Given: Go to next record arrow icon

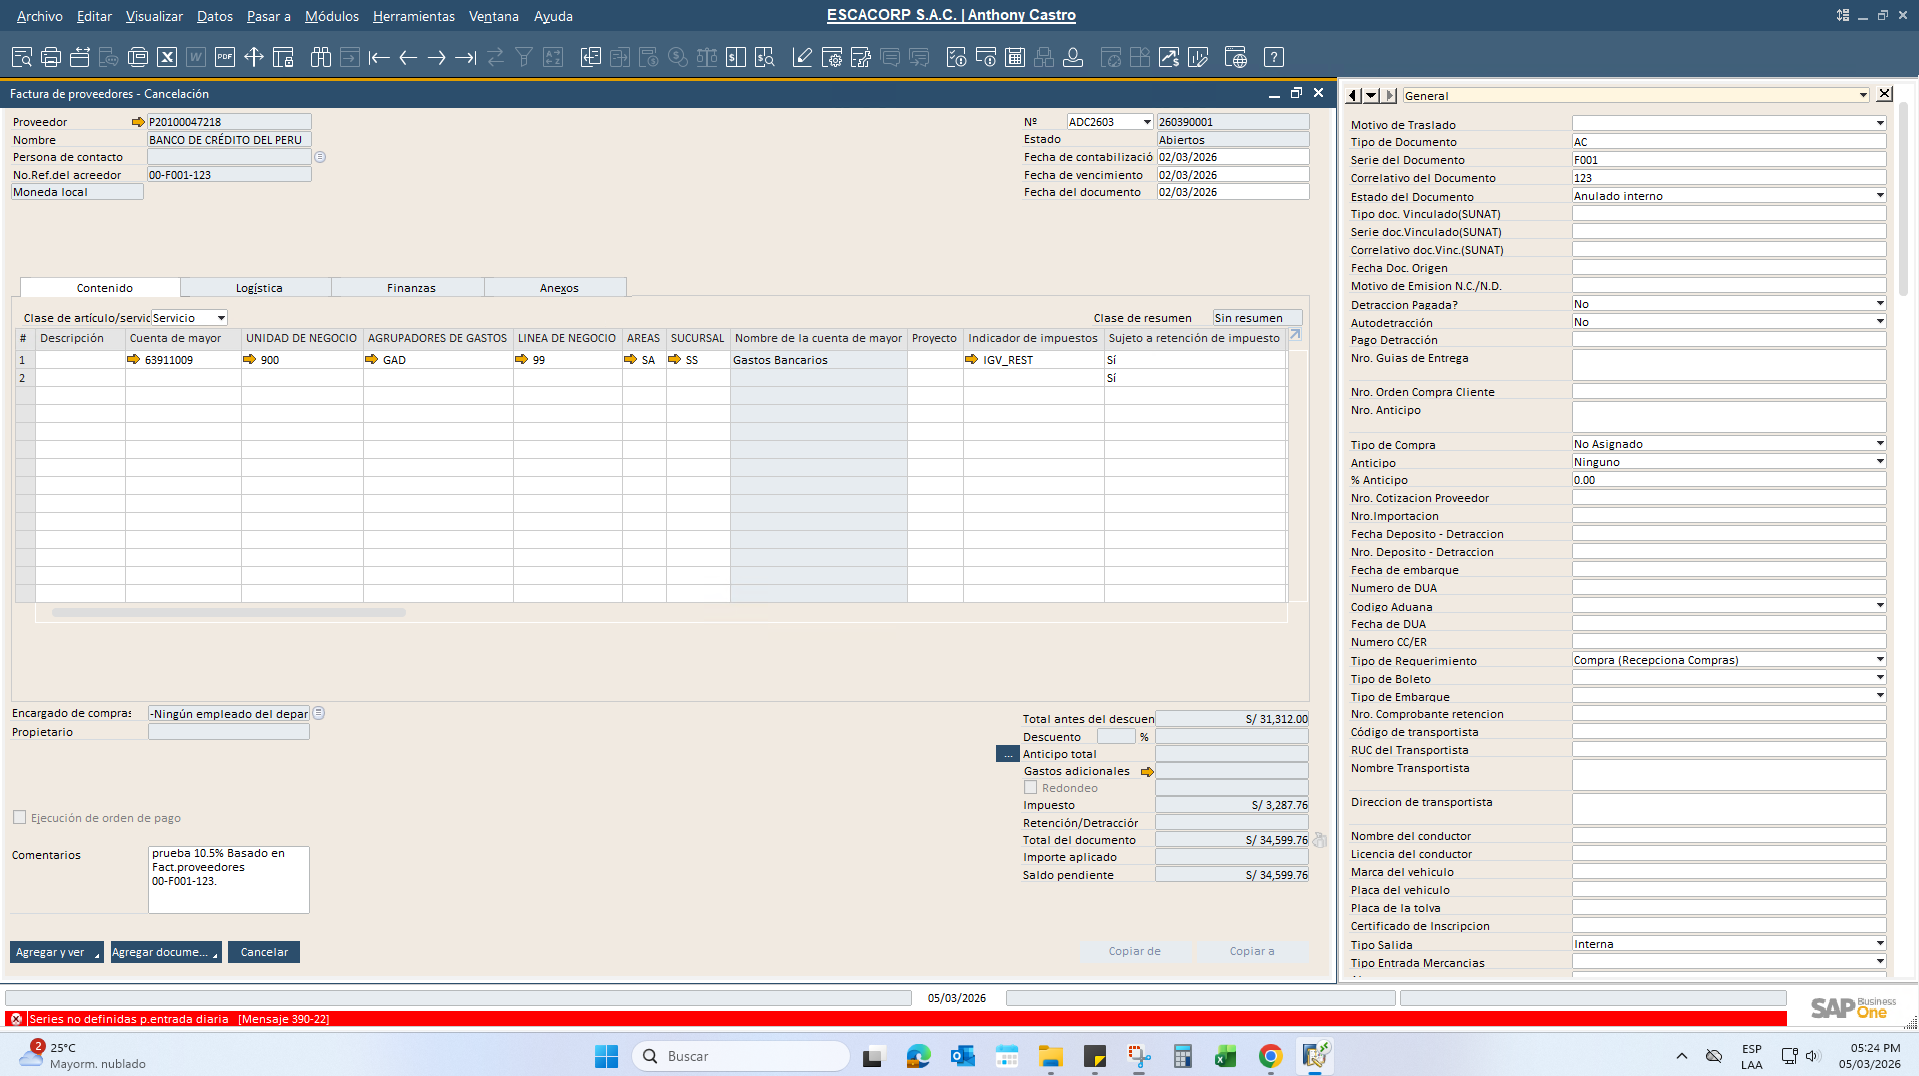Looking at the screenshot, I should coord(437,57).
